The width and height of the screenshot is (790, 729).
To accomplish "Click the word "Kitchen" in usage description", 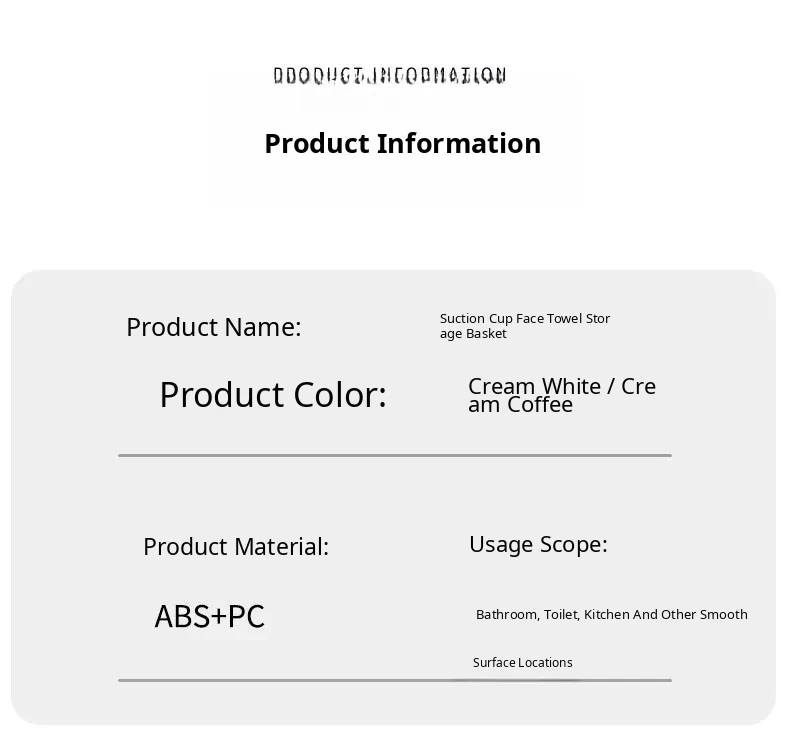I will coord(607,615).
